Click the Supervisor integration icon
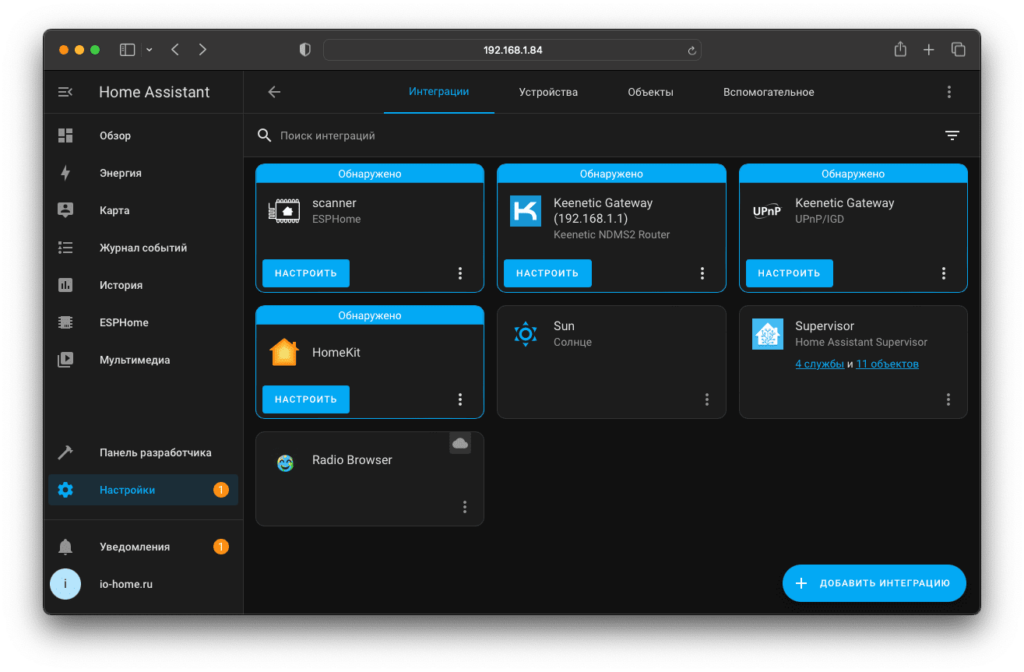 [x=767, y=334]
